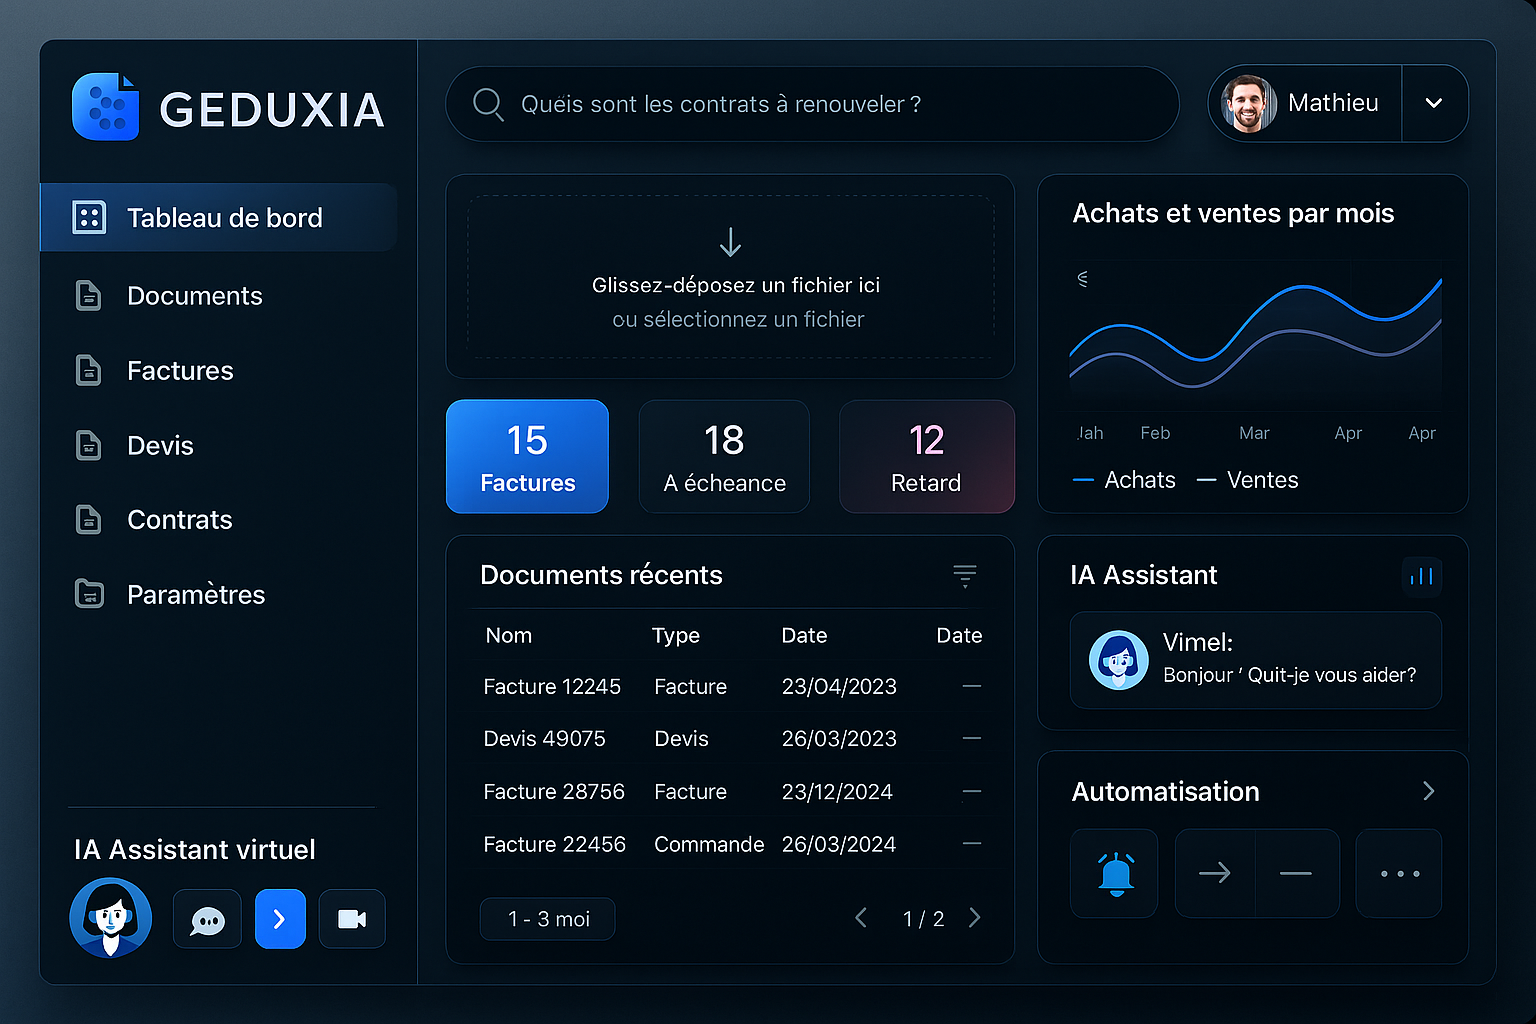
Task: Click the video camera icon for IA Assistant
Action: [x=352, y=918]
